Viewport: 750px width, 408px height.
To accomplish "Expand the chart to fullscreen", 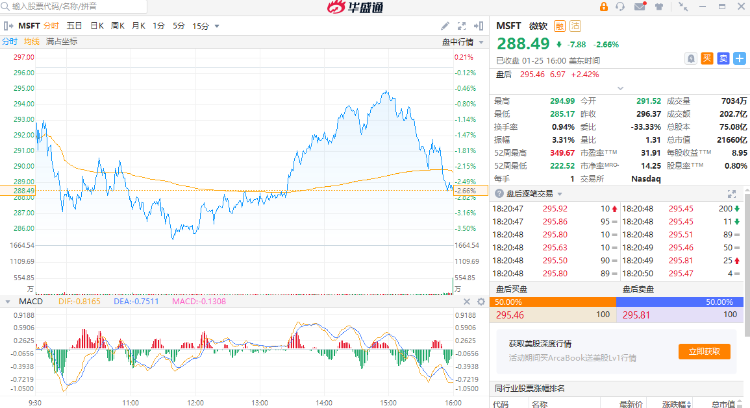I will 462,26.
